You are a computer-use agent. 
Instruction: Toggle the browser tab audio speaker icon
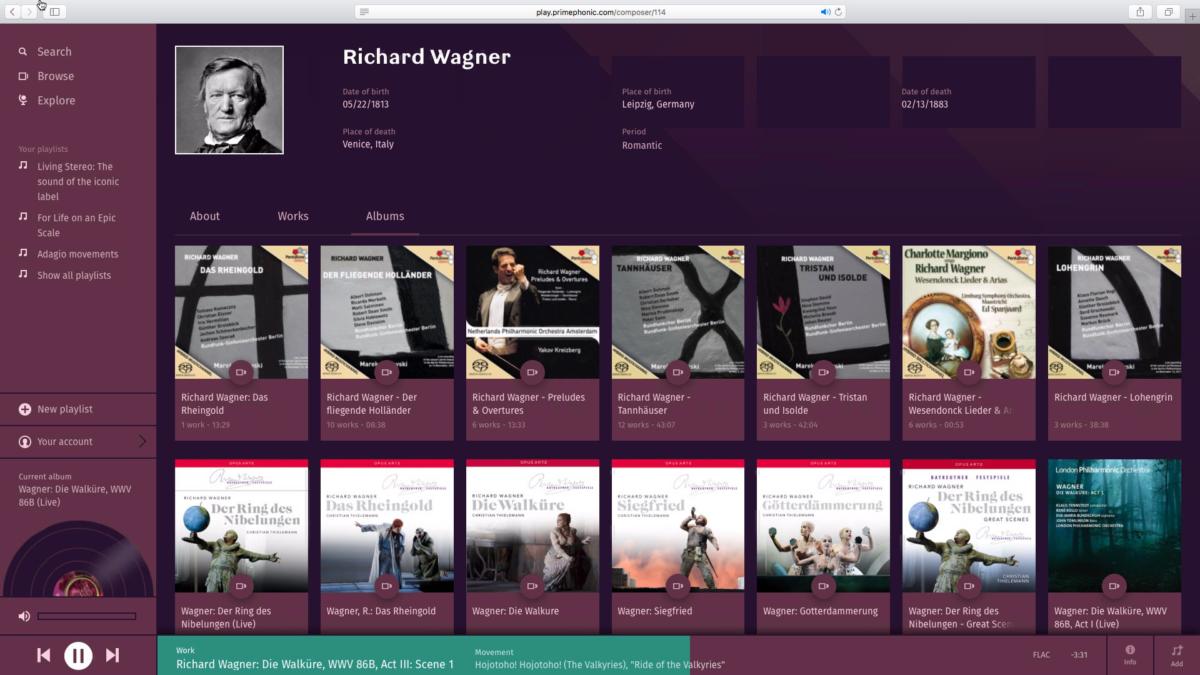point(825,12)
